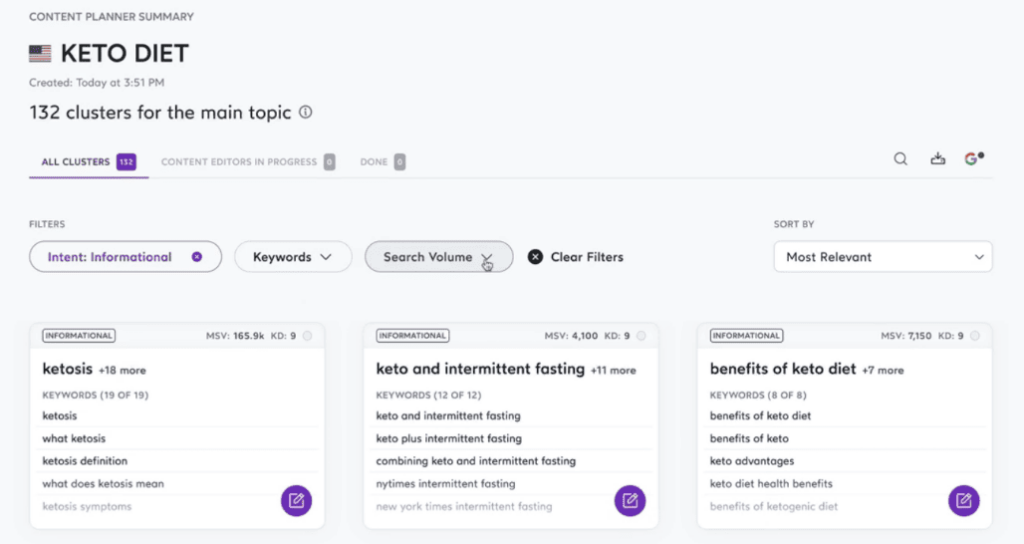Click the Informational tag on ketosis card
The width and height of the screenshot is (1024, 544).
click(x=78, y=336)
